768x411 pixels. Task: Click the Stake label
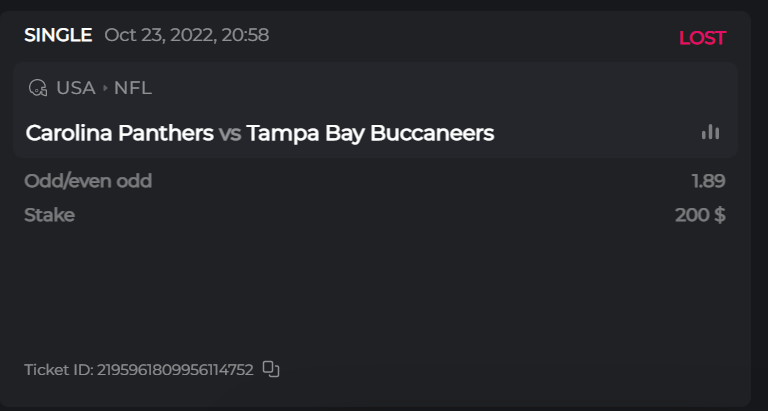tap(49, 215)
